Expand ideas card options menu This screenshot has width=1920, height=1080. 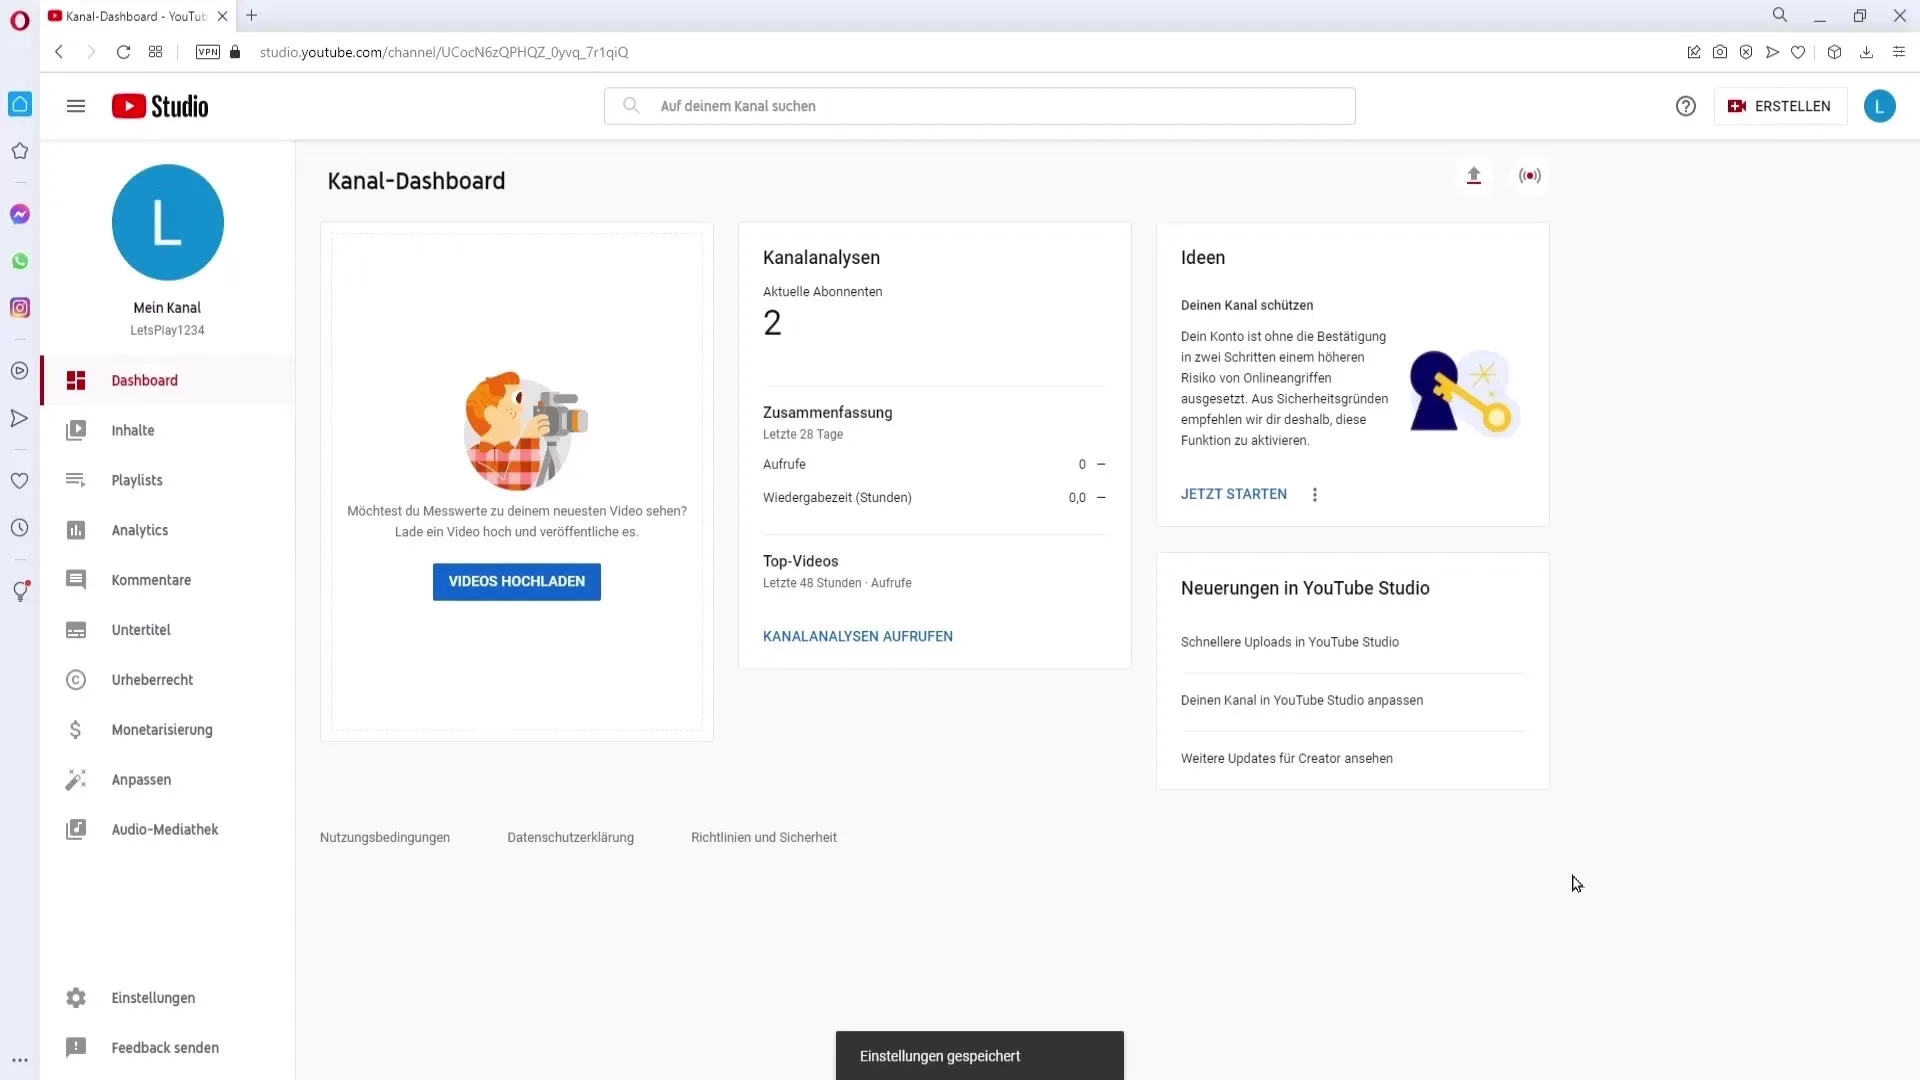[x=1315, y=493]
